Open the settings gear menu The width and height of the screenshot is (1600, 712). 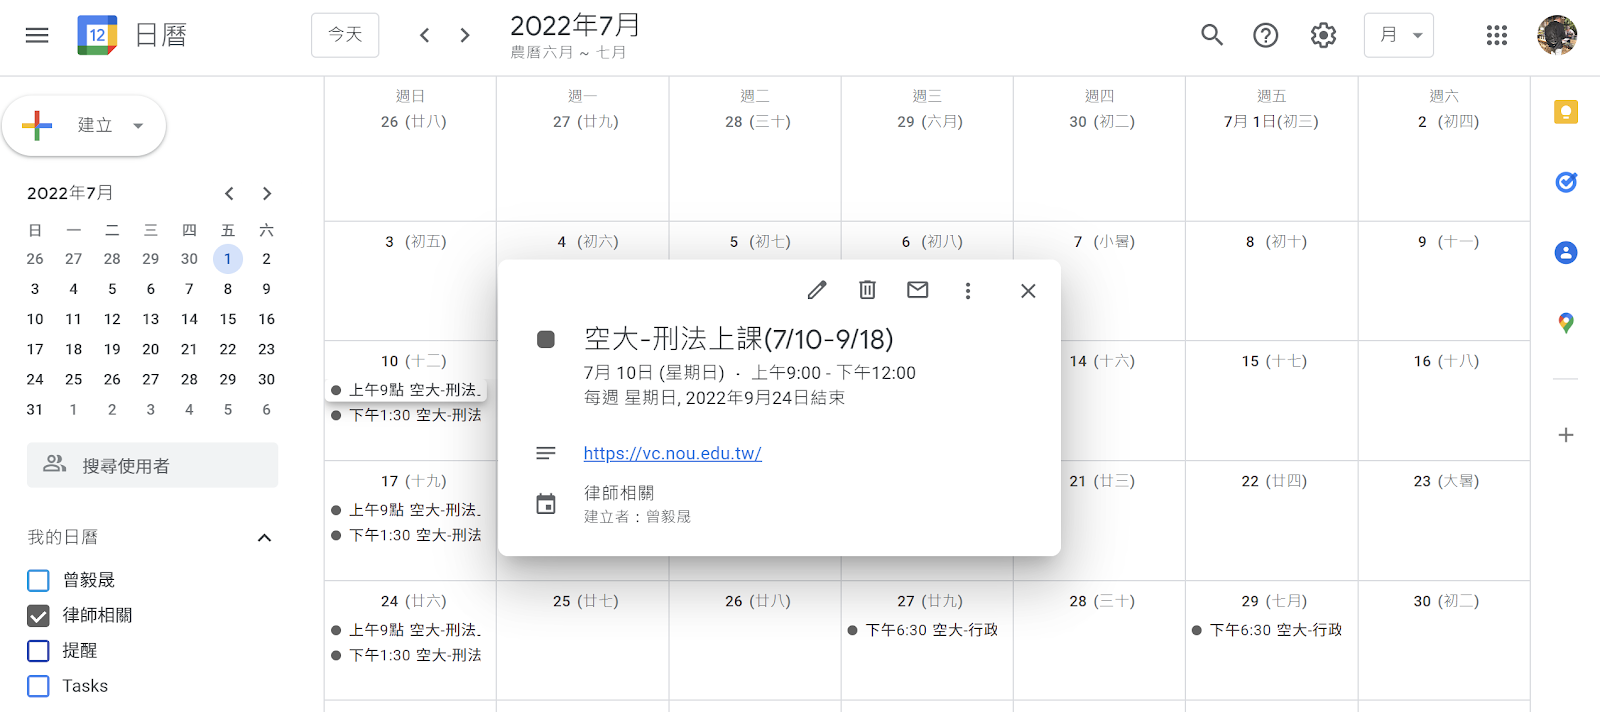tap(1323, 35)
